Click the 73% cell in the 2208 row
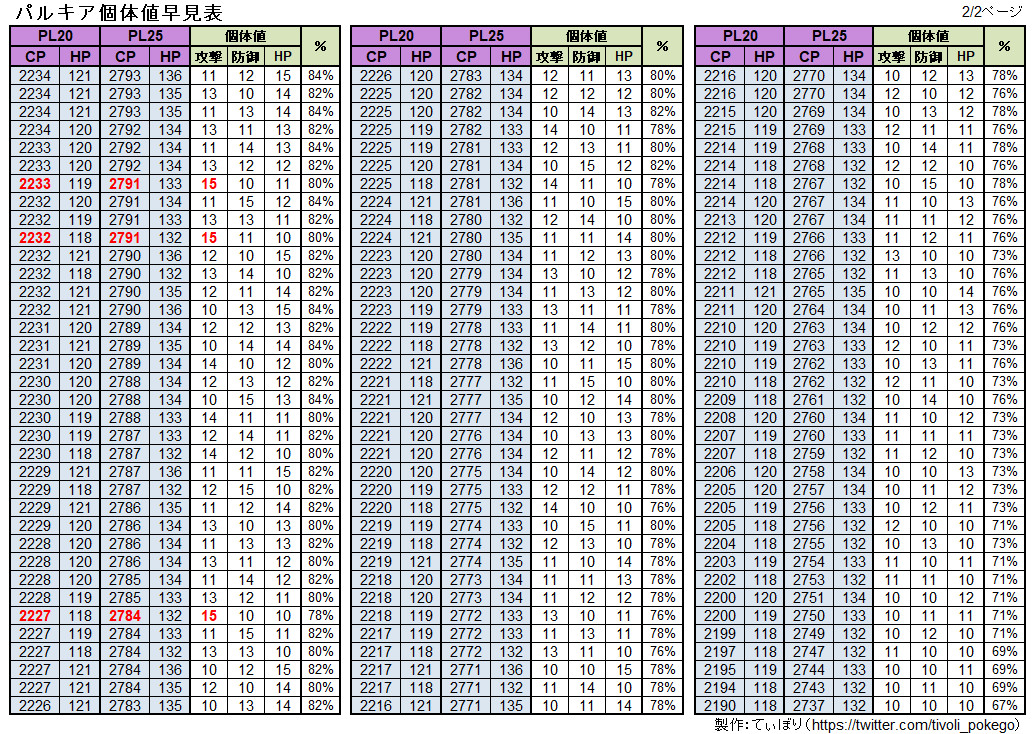Viewport: 1036px width, 734px height. 1004,418
